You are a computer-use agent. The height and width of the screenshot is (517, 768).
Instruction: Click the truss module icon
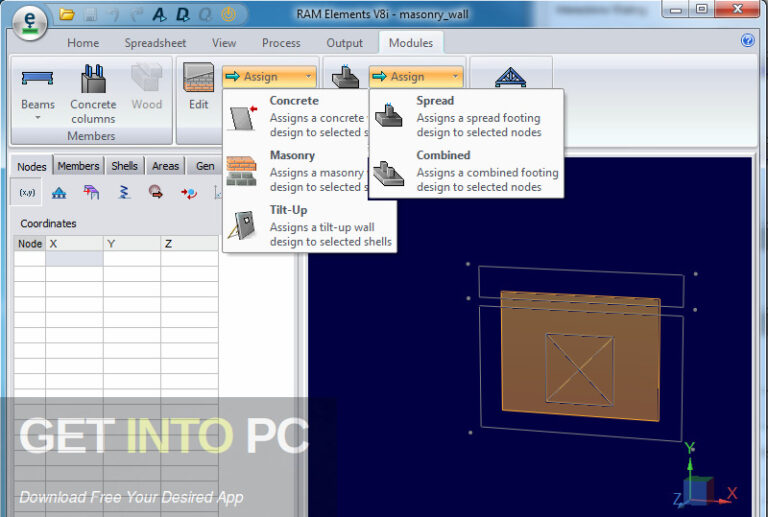click(x=510, y=77)
